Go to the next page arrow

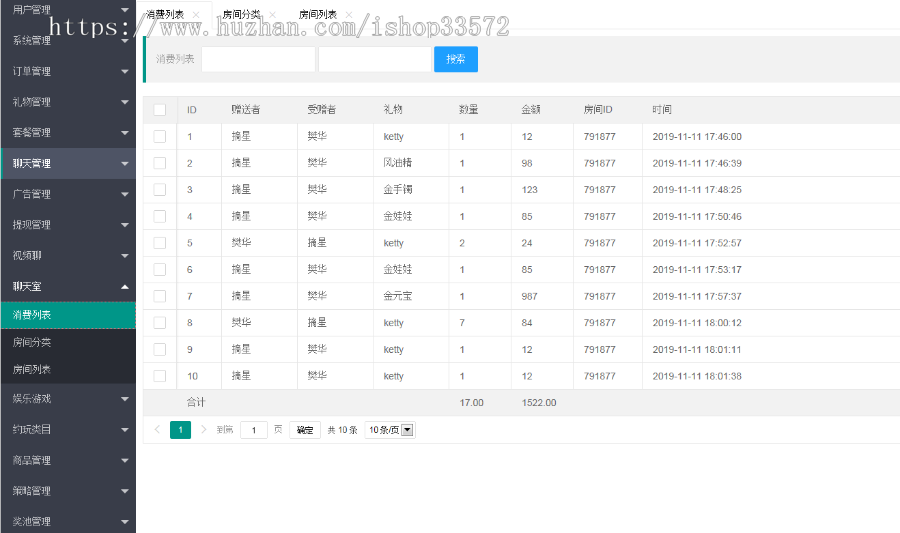(x=204, y=430)
